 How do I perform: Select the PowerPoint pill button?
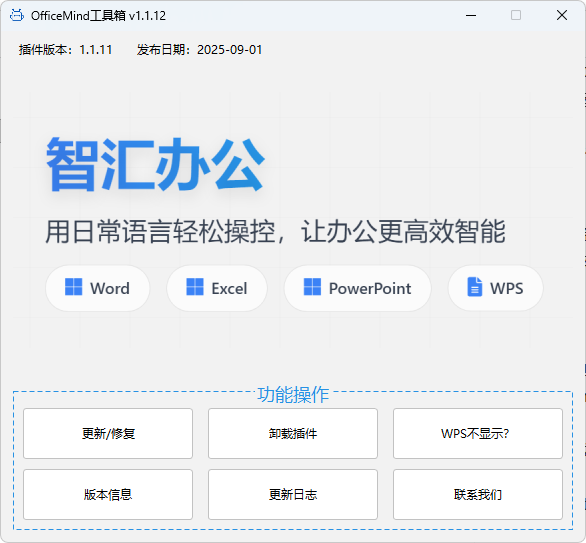[358, 288]
